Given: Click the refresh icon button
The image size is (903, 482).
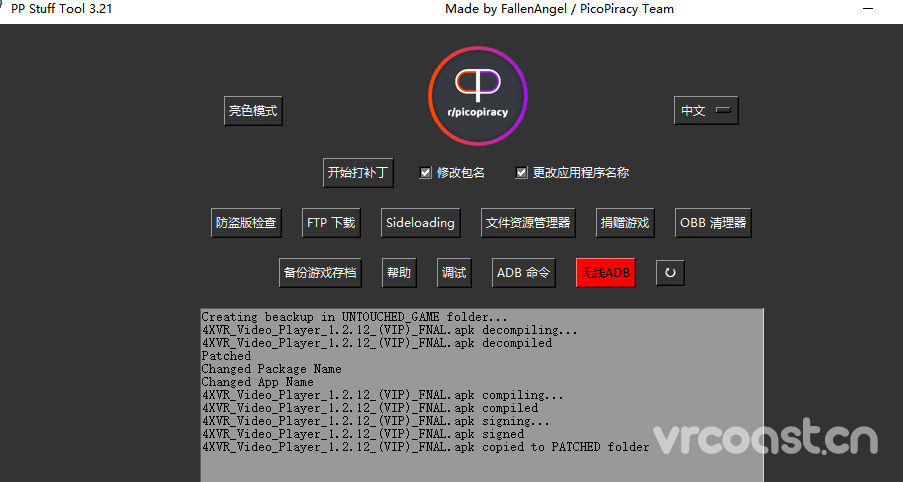Looking at the screenshot, I should tap(670, 272).
